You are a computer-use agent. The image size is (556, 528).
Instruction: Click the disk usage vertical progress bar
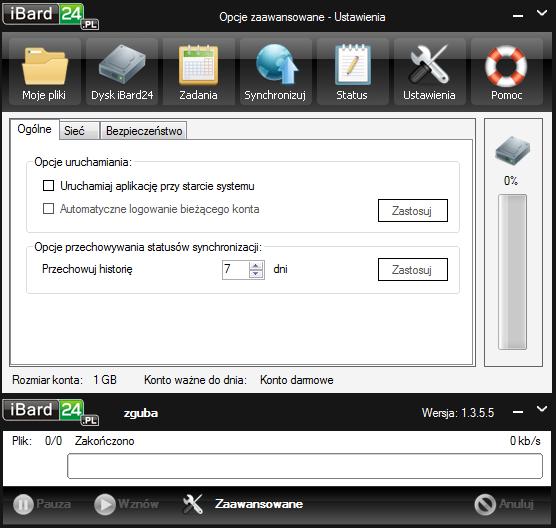pyautogui.click(x=512, y=272)
